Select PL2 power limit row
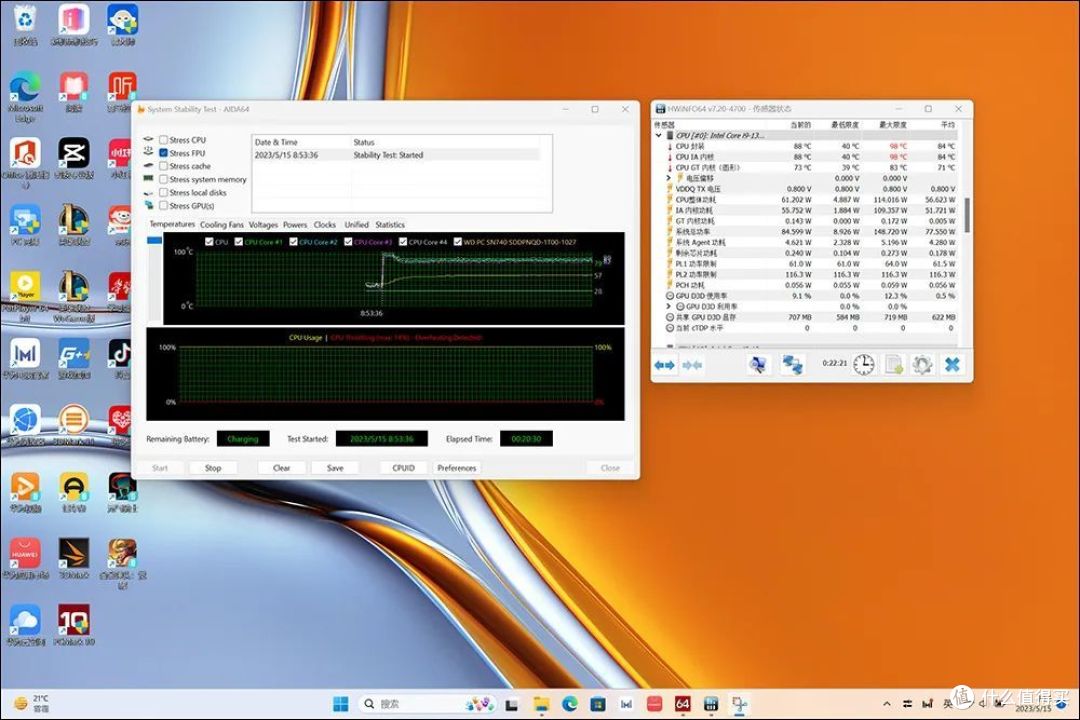This screenshot has width=1080, height=720. (x=809, y=274)
